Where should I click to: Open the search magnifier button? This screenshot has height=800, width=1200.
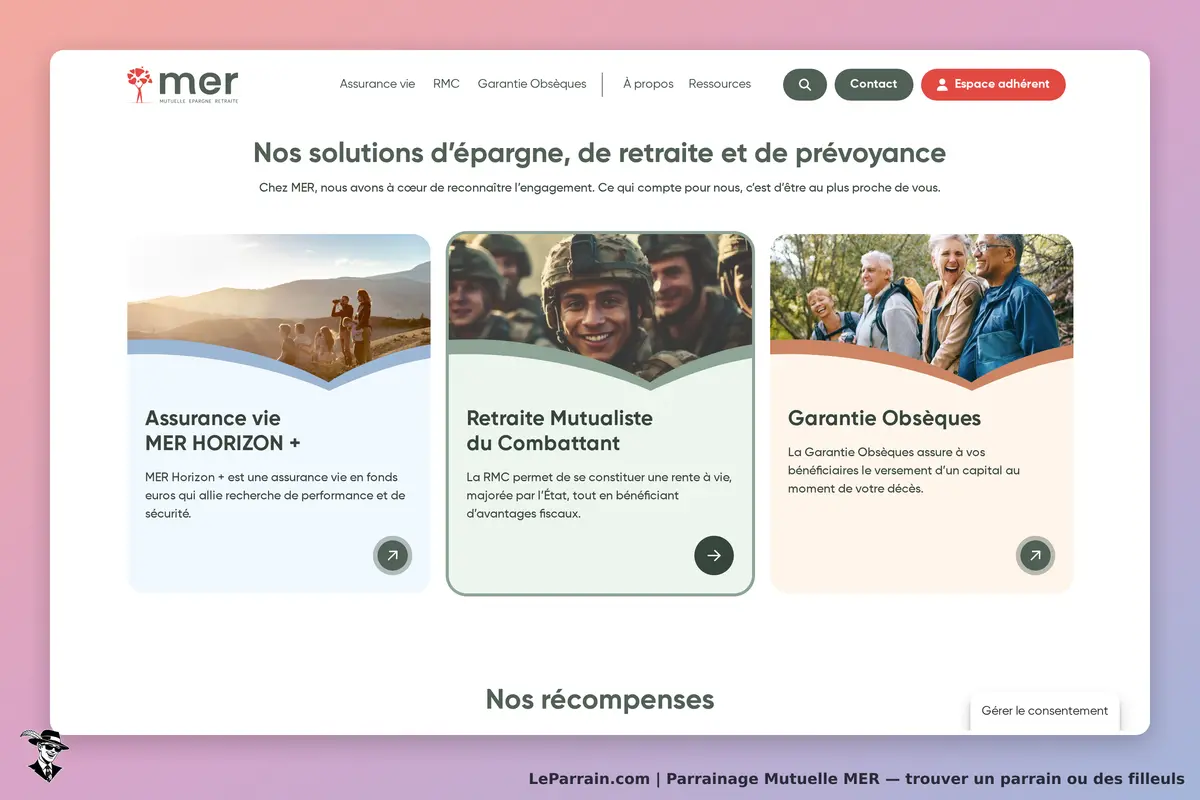[805, 85]
